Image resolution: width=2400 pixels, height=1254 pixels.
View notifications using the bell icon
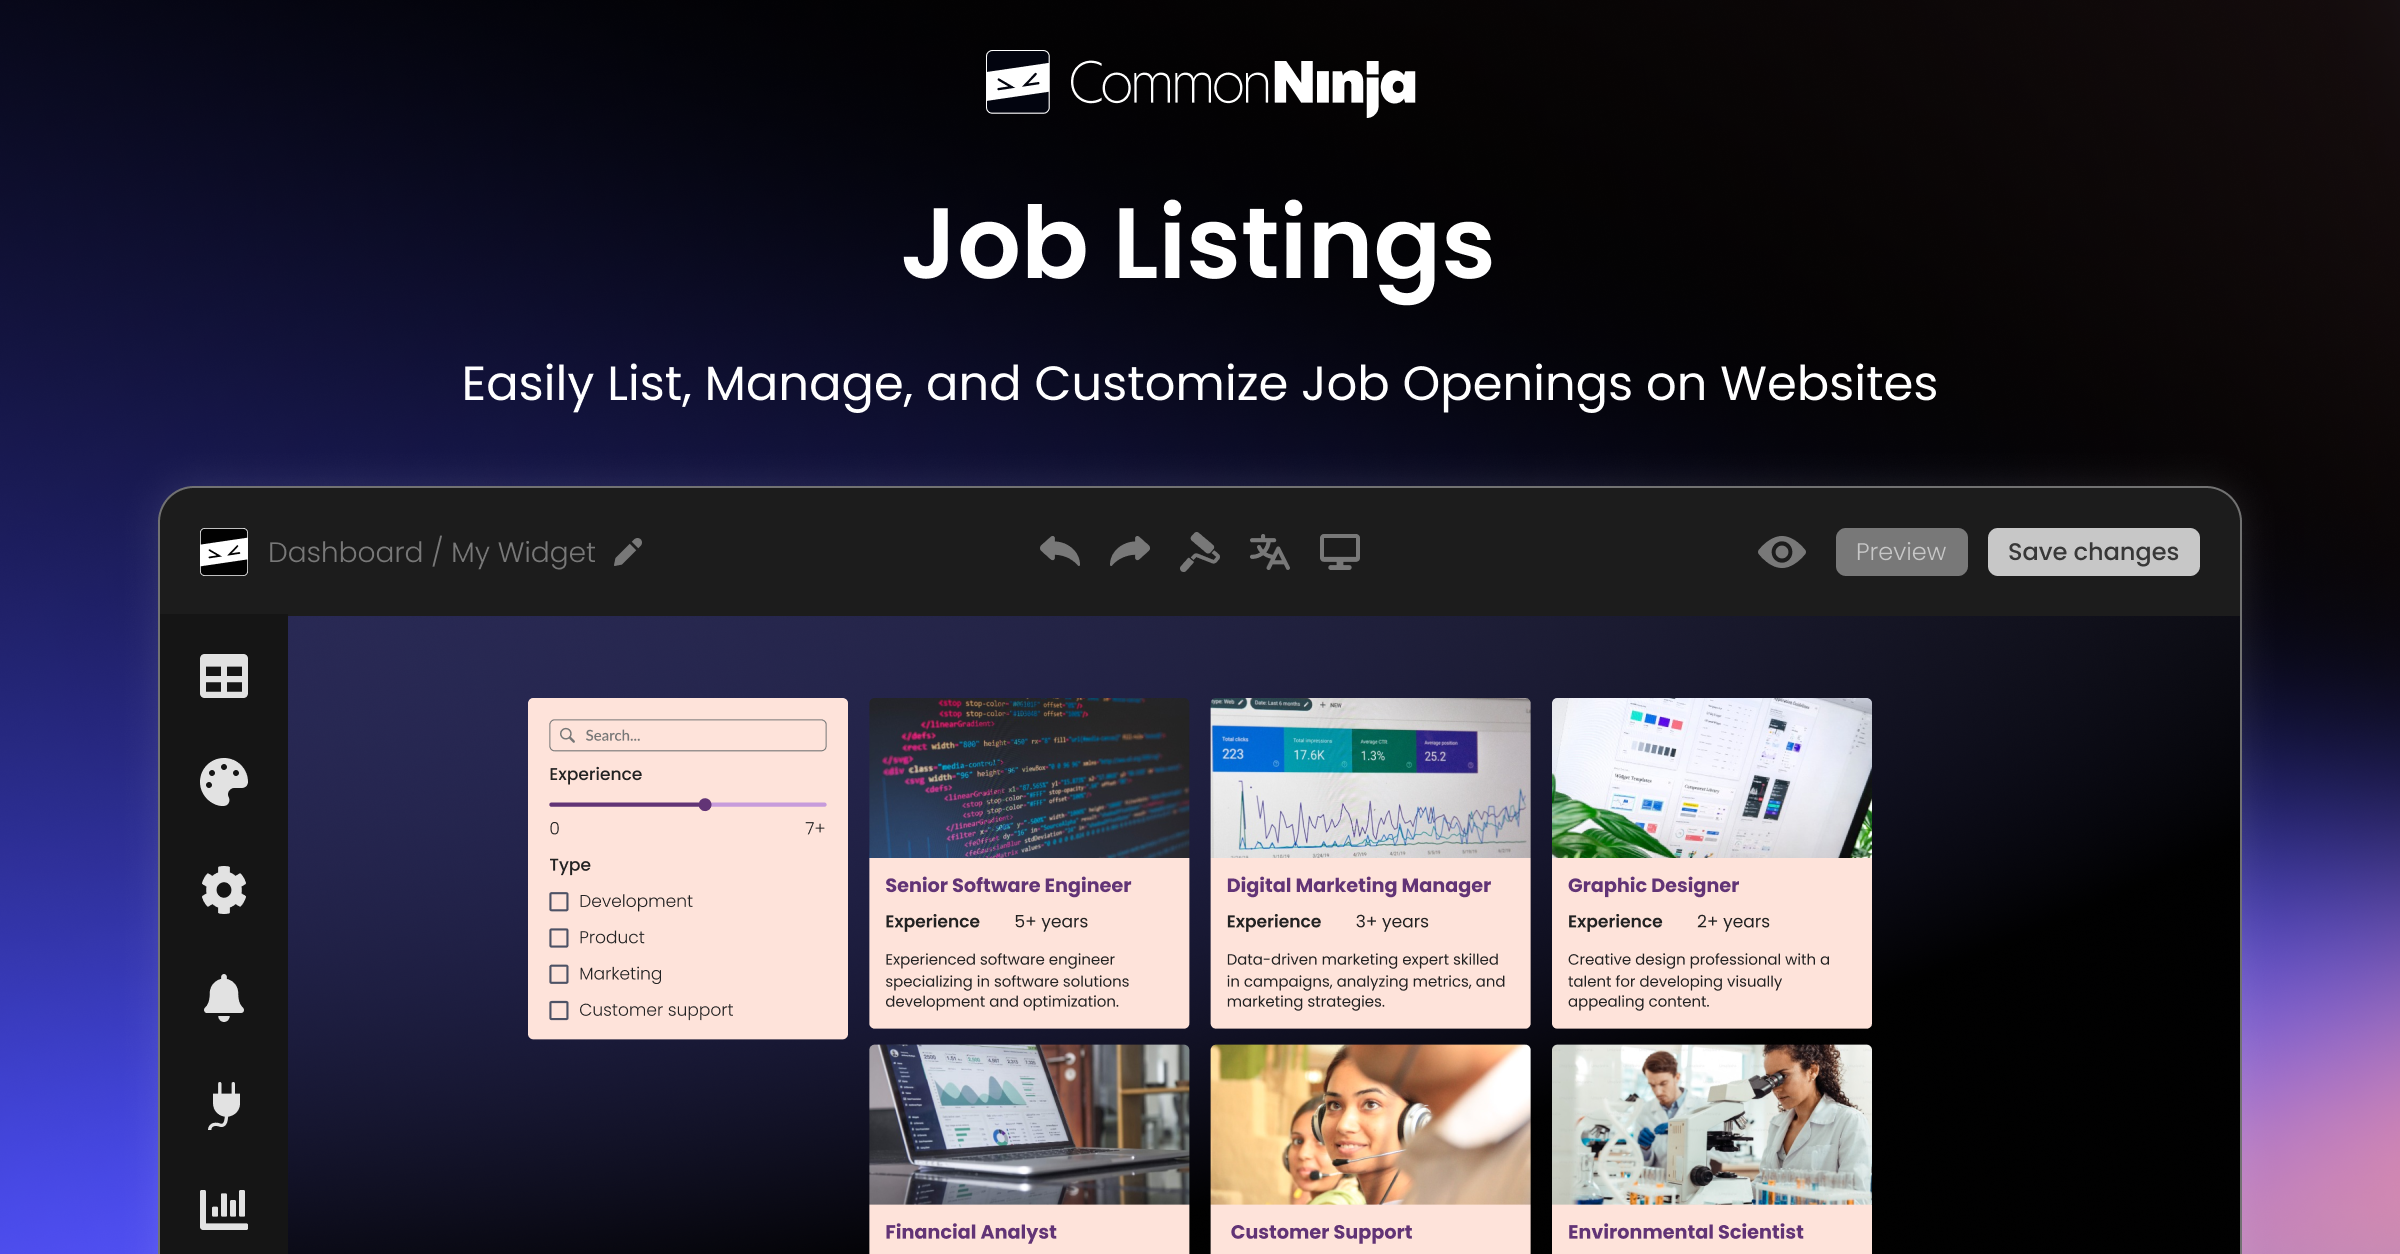pos(224,997)
